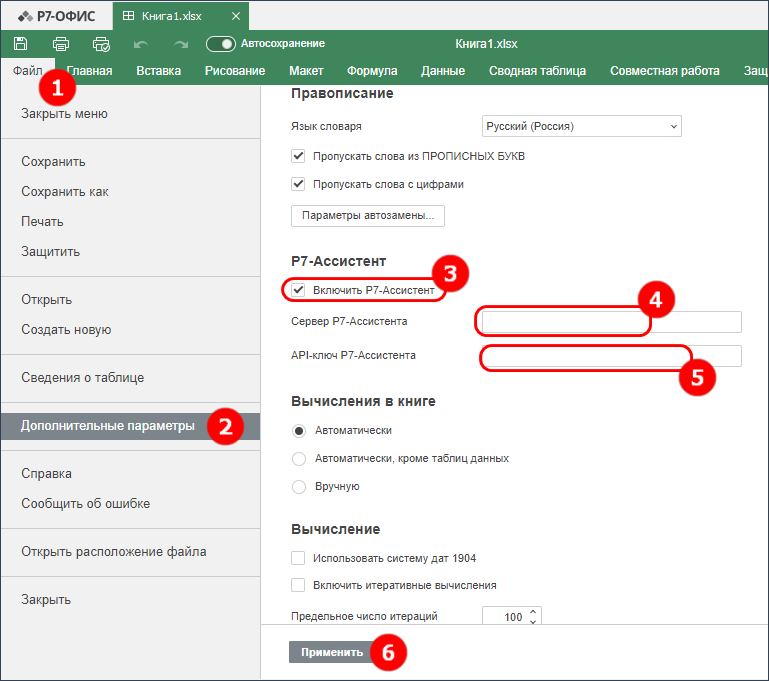Image resolution: width=769 pixels, height=681 pixels.
Task: Open the Файл tab
Action: click(27, 71)
